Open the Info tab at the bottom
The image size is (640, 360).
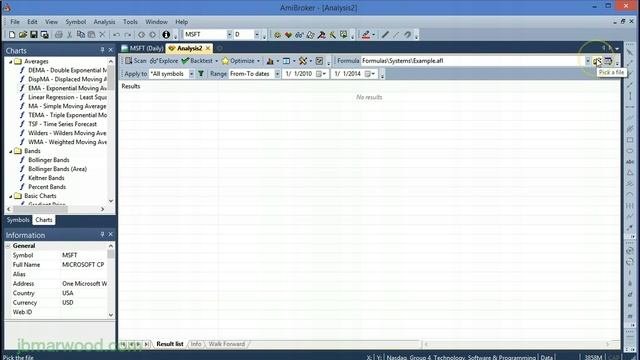(x=196, y=344)
